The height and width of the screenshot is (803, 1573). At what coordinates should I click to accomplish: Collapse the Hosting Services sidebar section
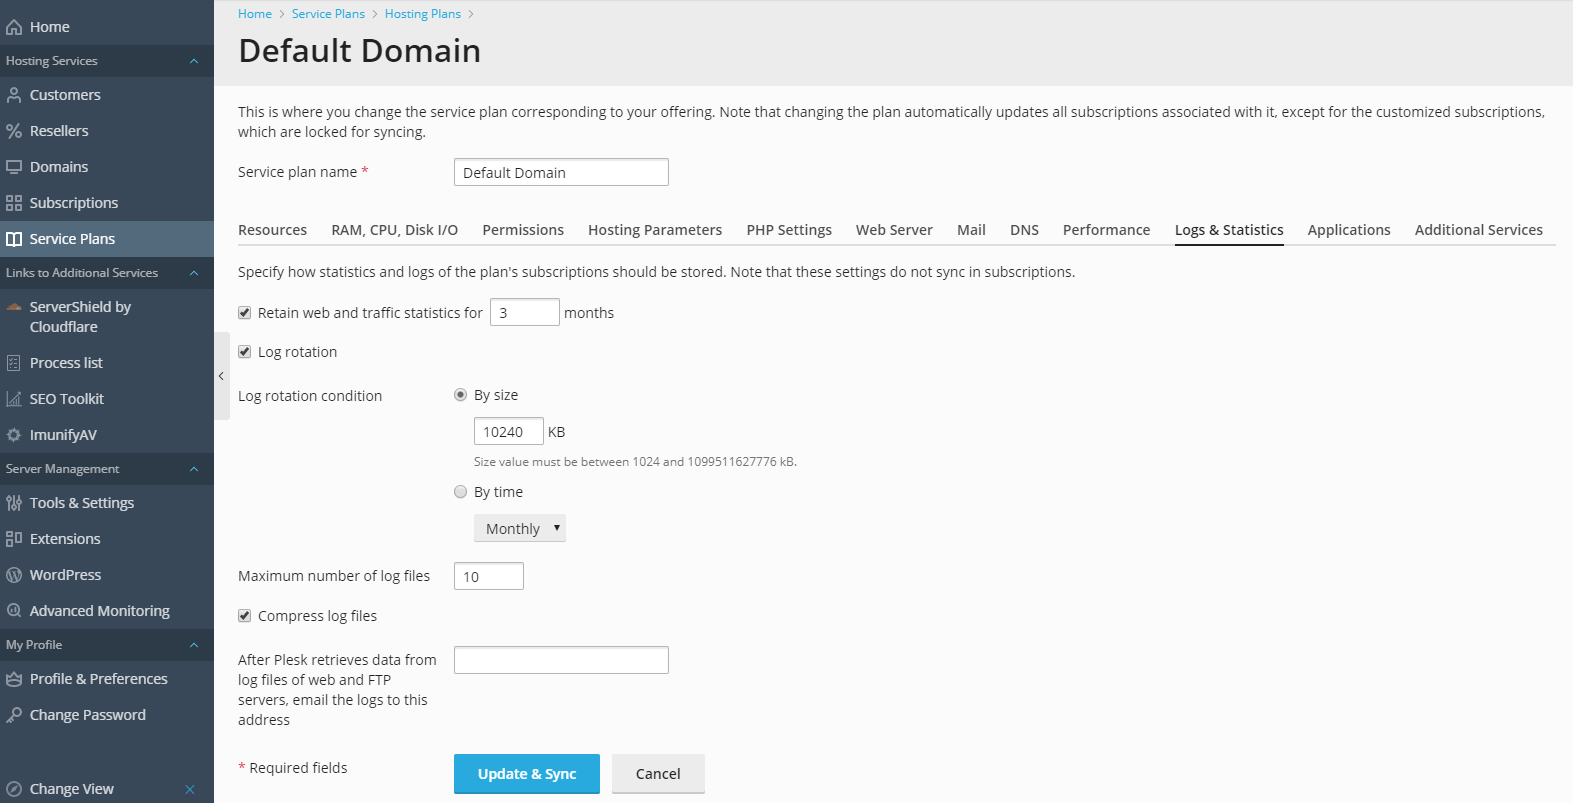tap(194, 61)
